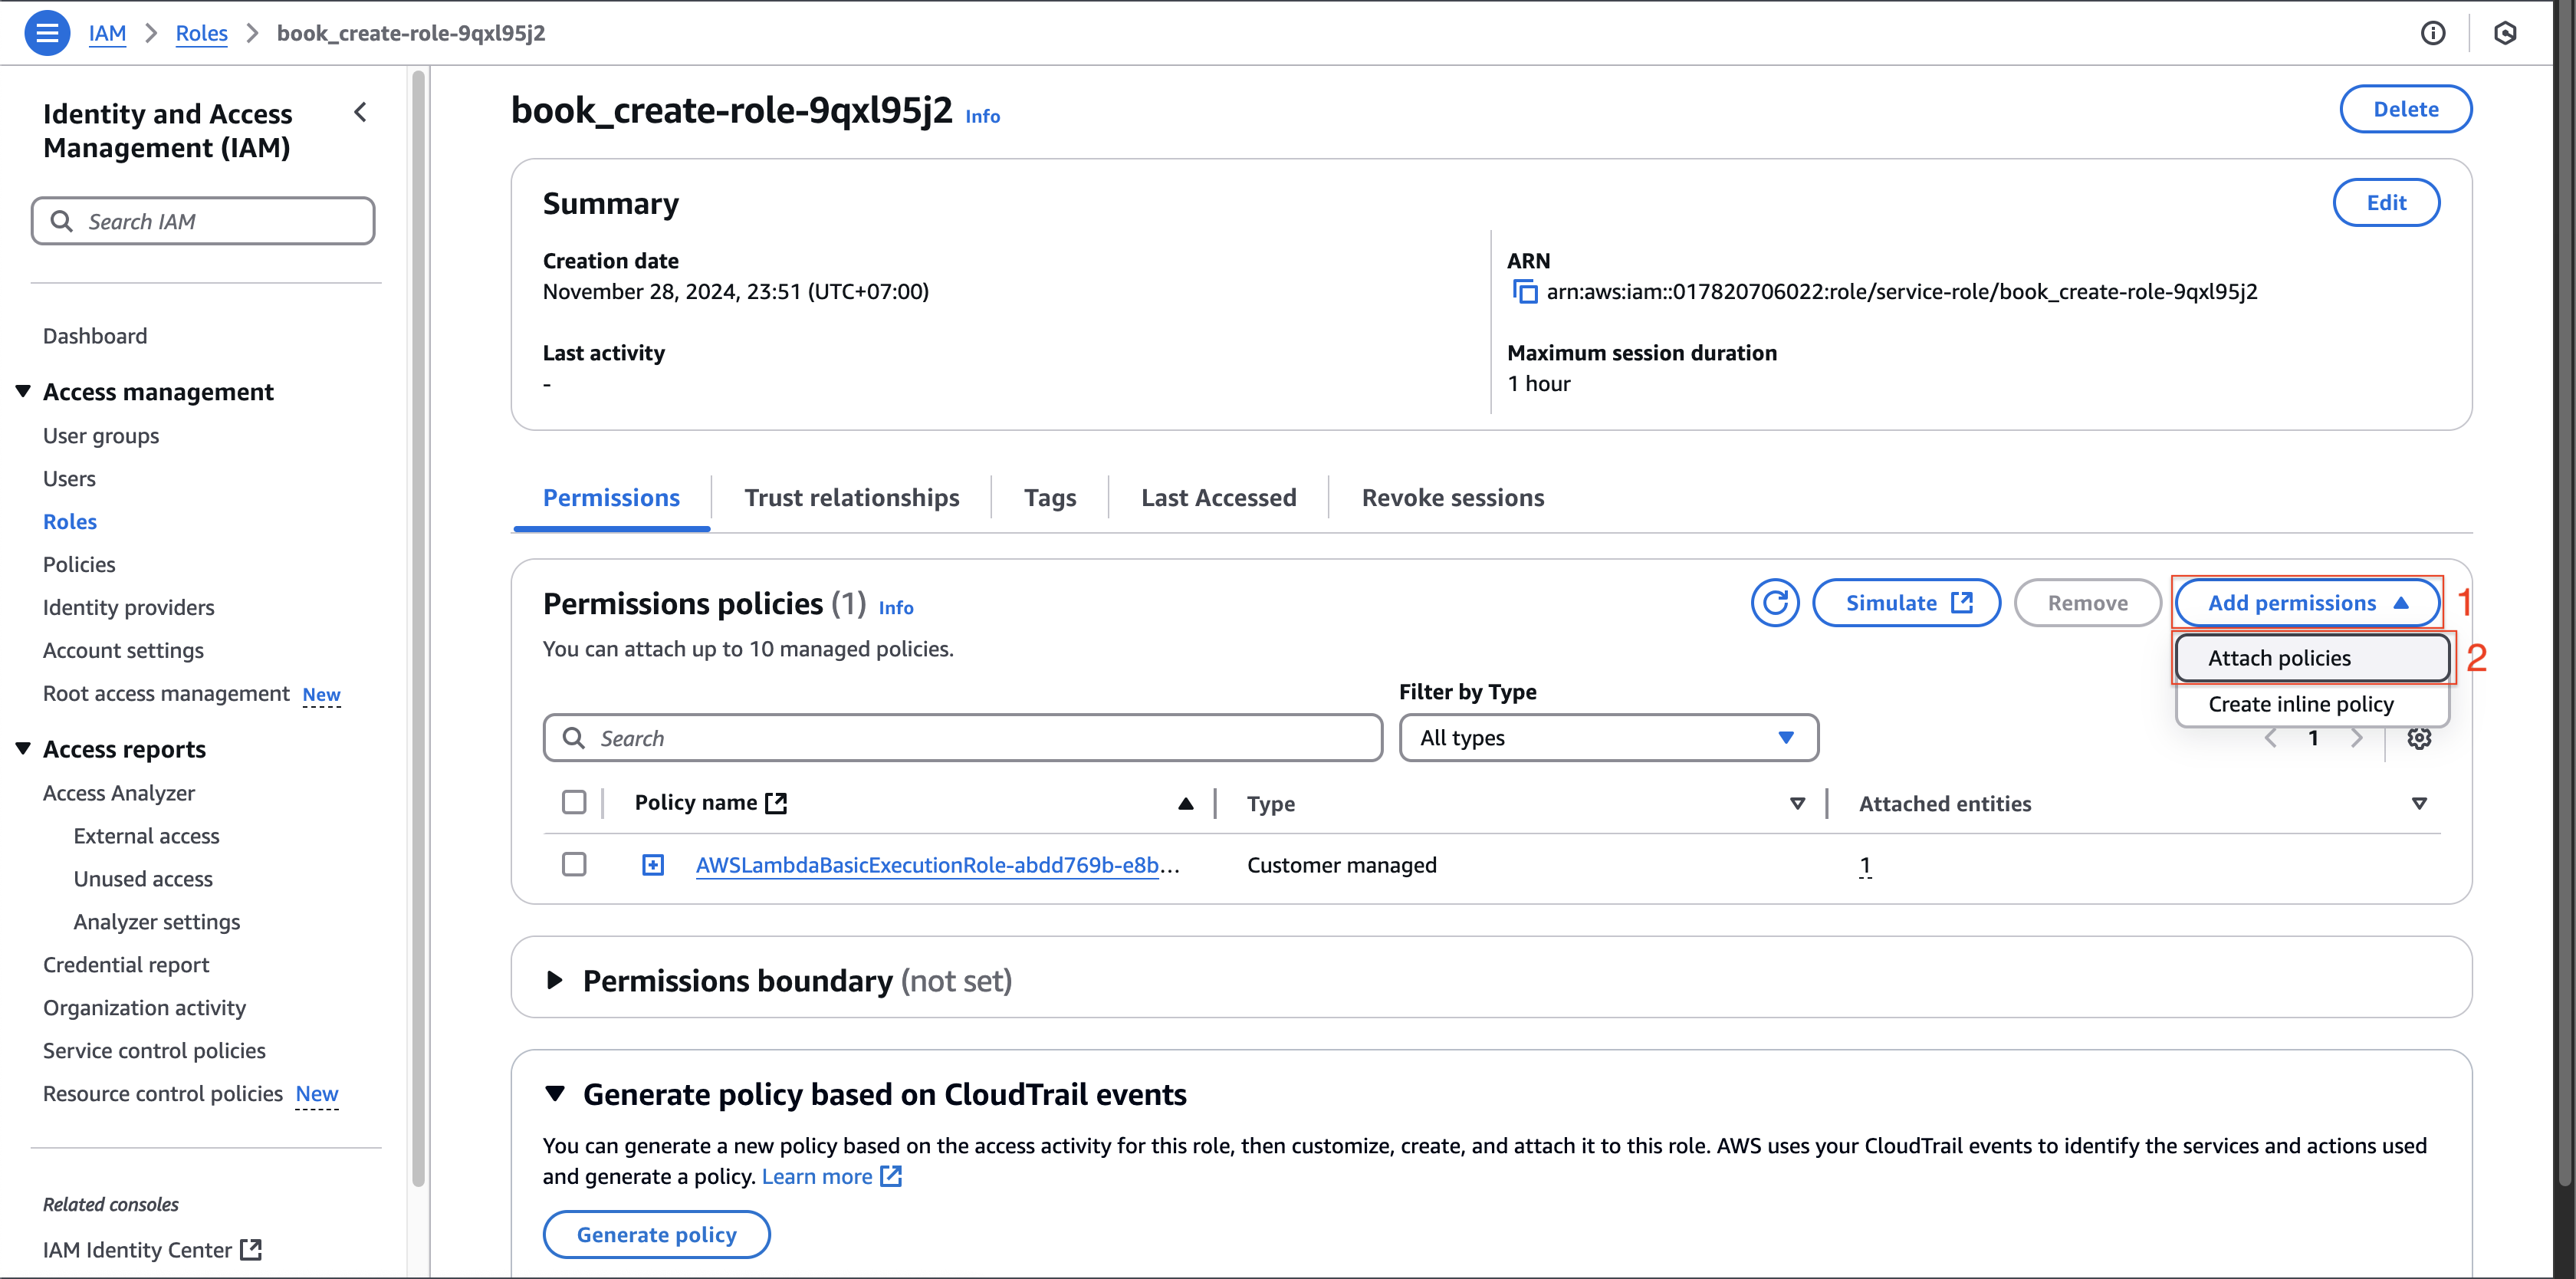The width and height of the screenshot is (2576, 1279).
Task: Open Identity providers in the sidebar
Action: pyautogui.click(x=128, y=608)
